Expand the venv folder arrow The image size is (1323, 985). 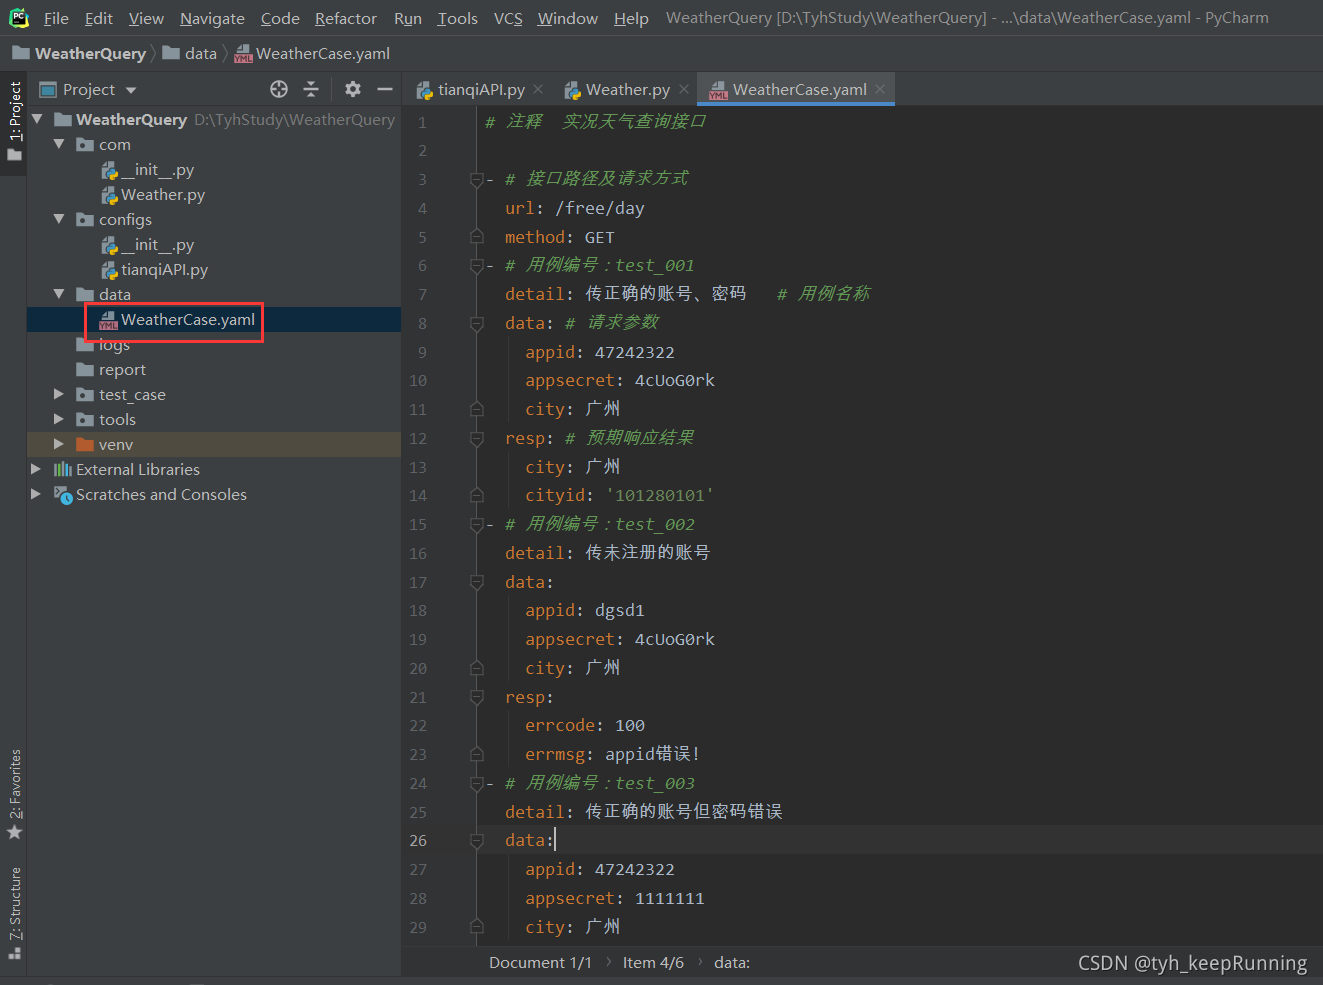pyautogui.click(x=59, y=444)
